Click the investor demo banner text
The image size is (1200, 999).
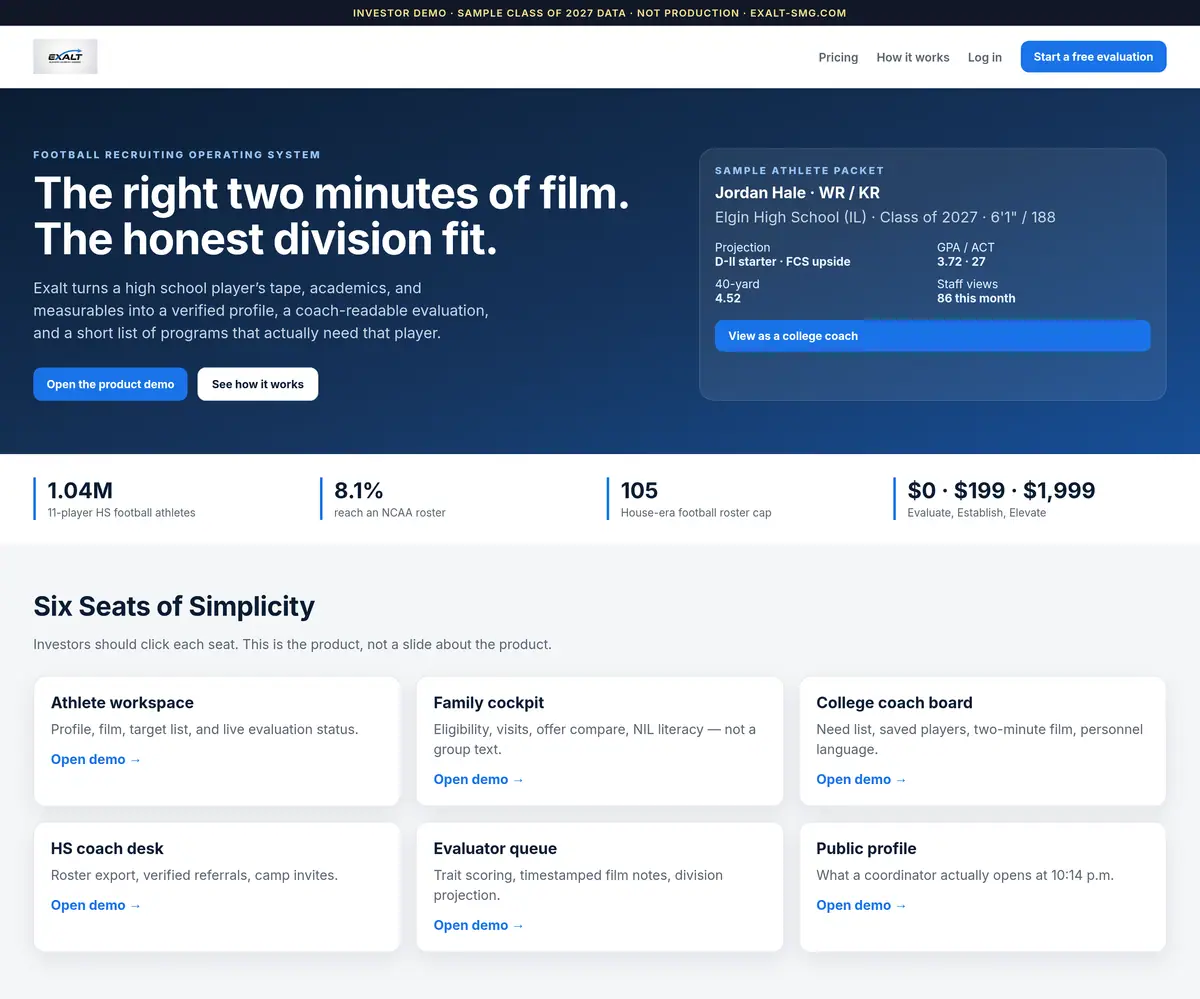click(x=600, y=13)
